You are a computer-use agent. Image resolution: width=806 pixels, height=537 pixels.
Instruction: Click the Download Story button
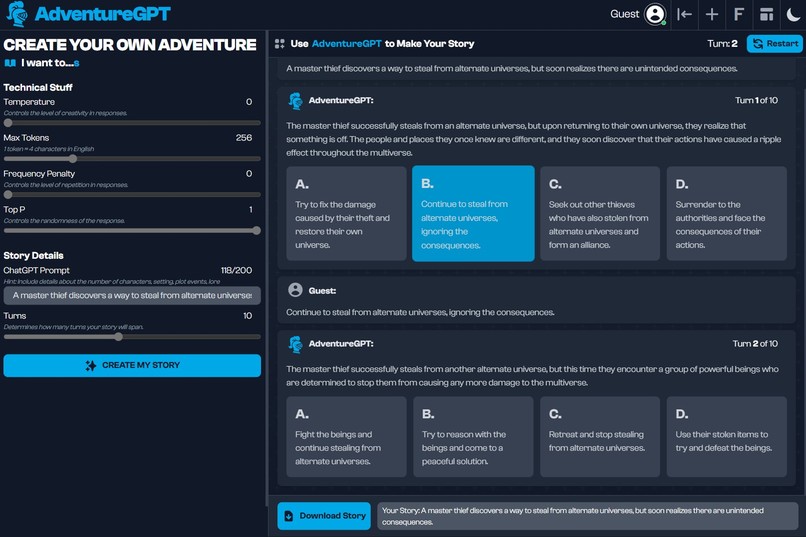(324, 516)
